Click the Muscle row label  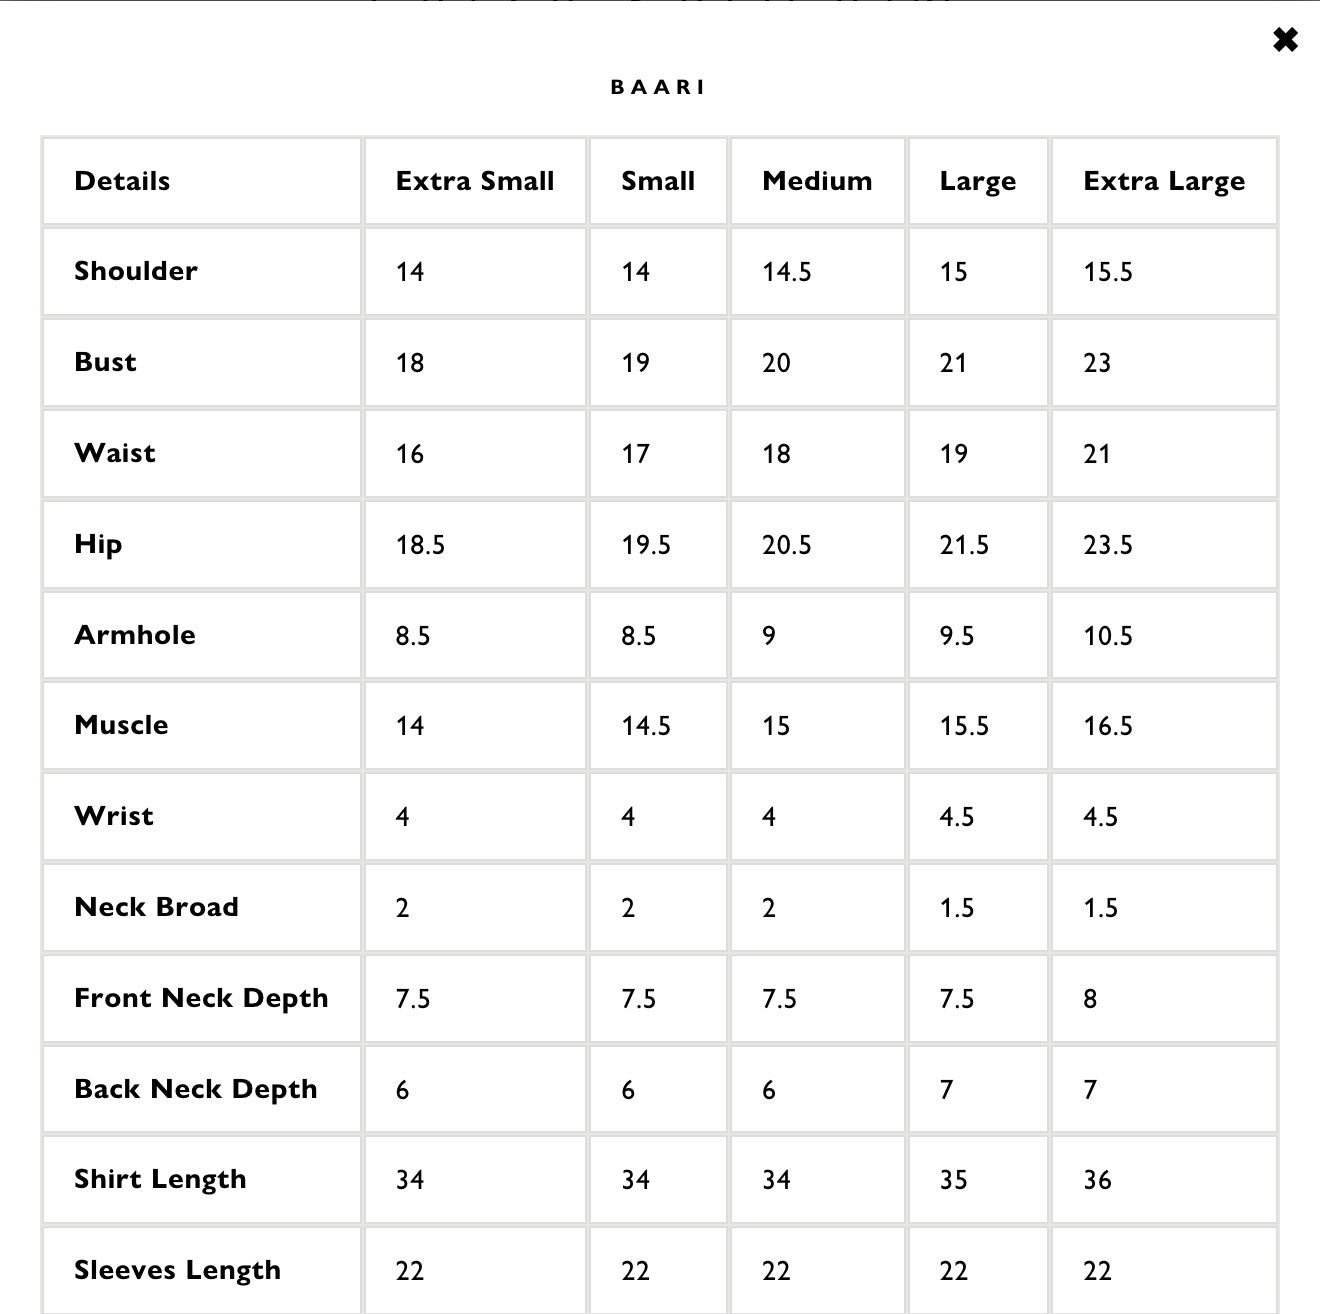point(121,725)
